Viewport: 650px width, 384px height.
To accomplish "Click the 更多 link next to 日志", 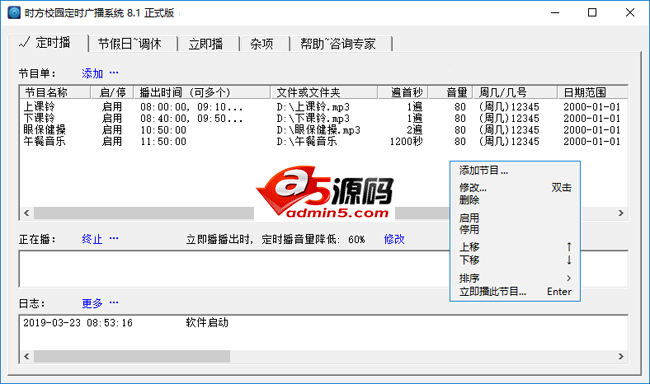I will click(92, 303).
